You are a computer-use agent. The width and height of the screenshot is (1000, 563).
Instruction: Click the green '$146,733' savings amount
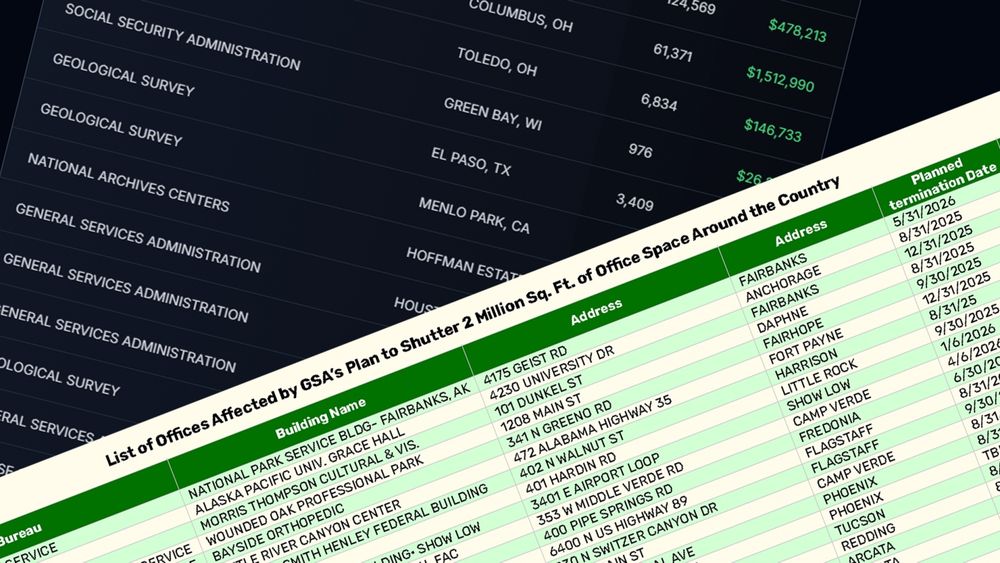(772, 129)
